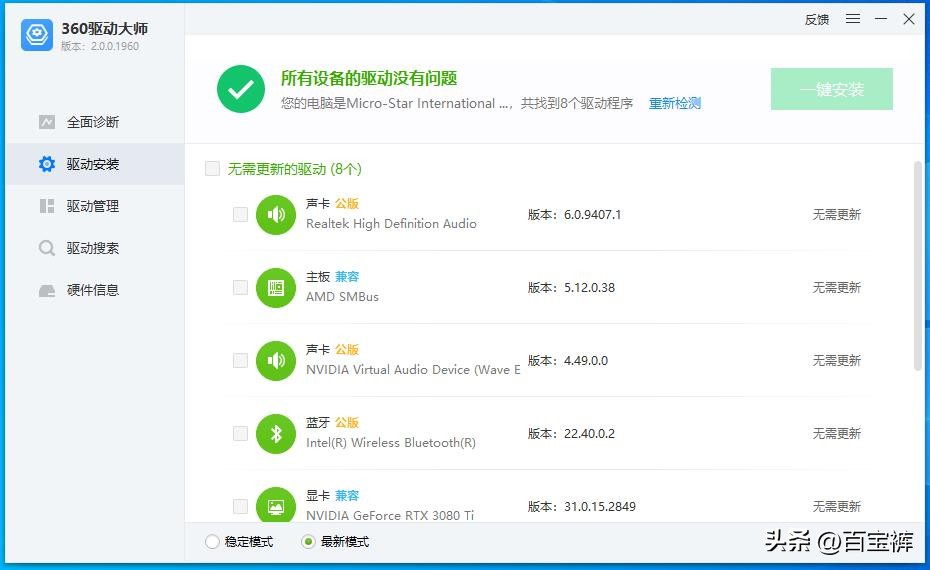
Task: Click version 22.40.0.2 text
Action: point(590,434)
